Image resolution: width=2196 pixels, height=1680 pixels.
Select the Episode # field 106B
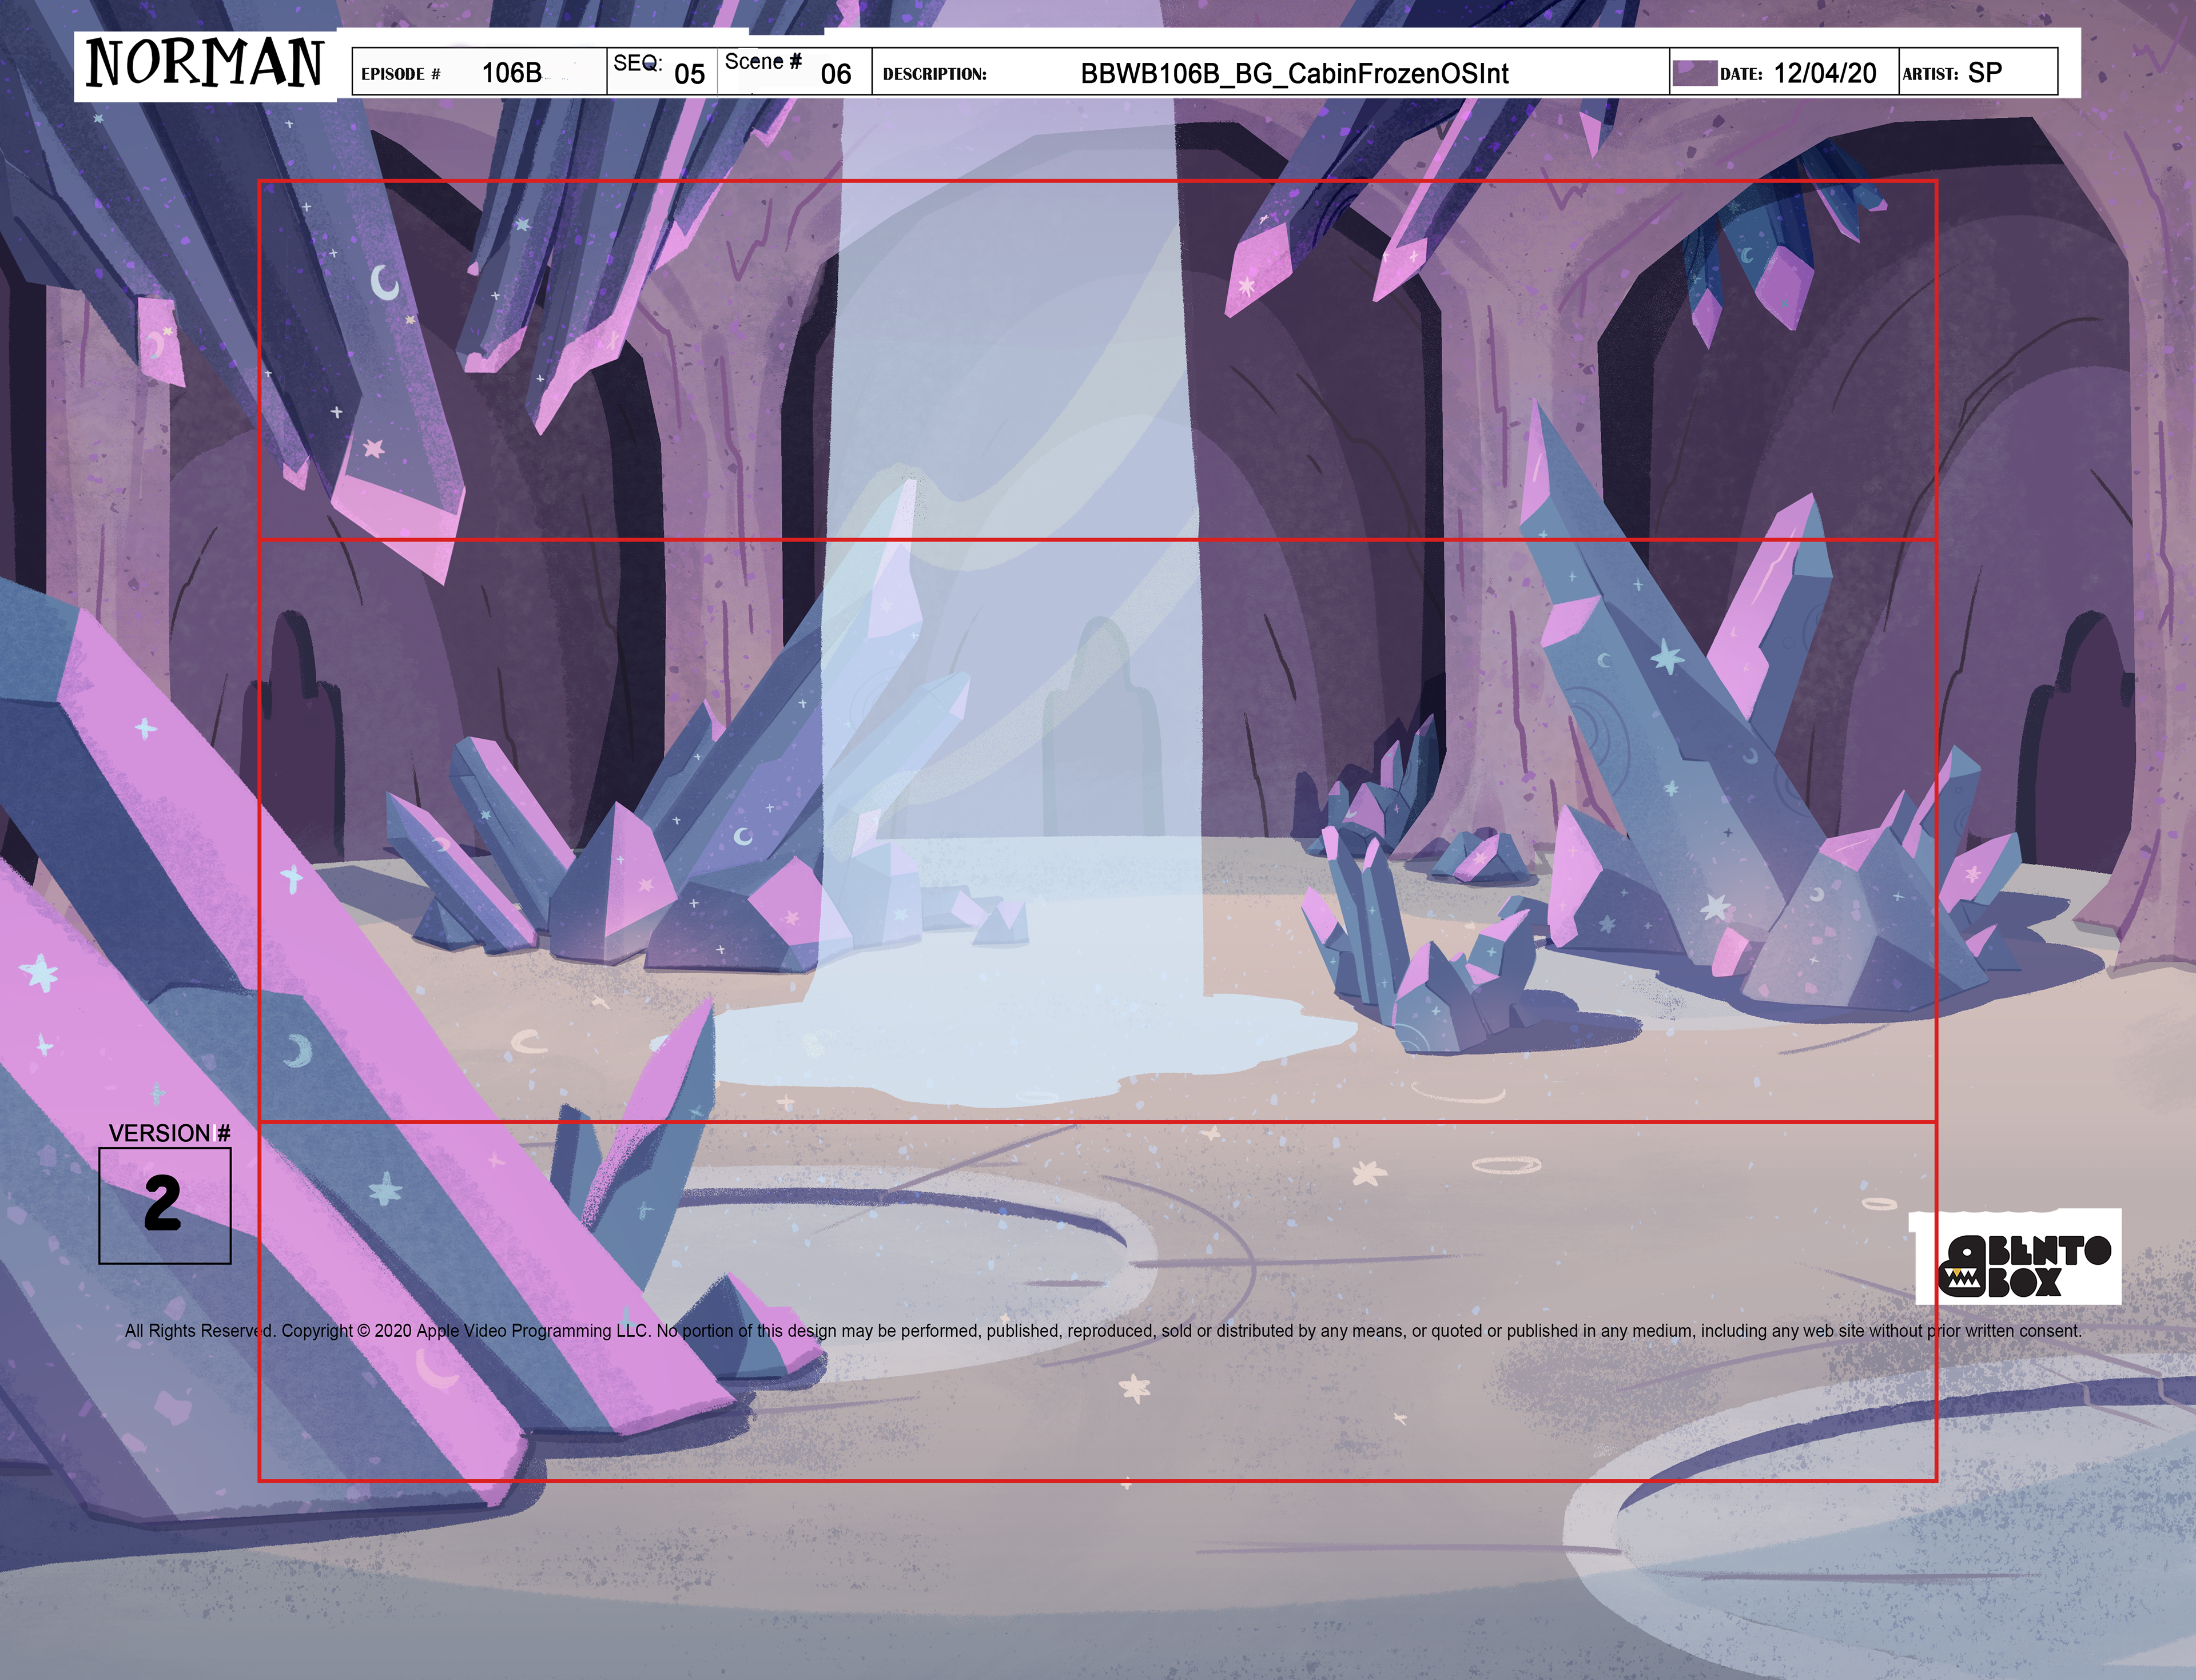(511, 73)
